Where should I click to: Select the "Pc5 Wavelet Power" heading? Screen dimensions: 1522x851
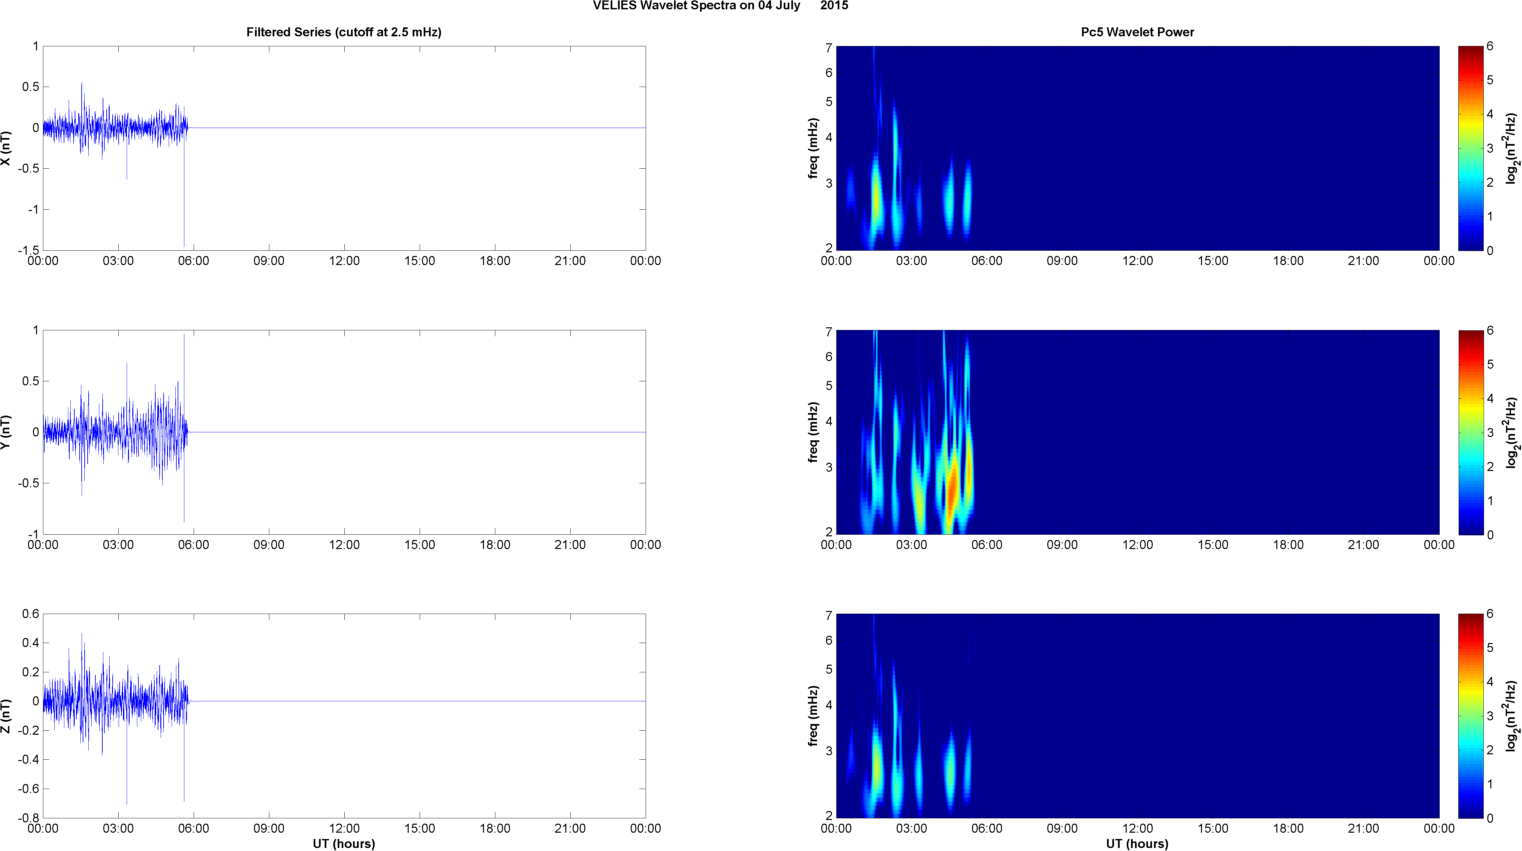[1137, 32]
